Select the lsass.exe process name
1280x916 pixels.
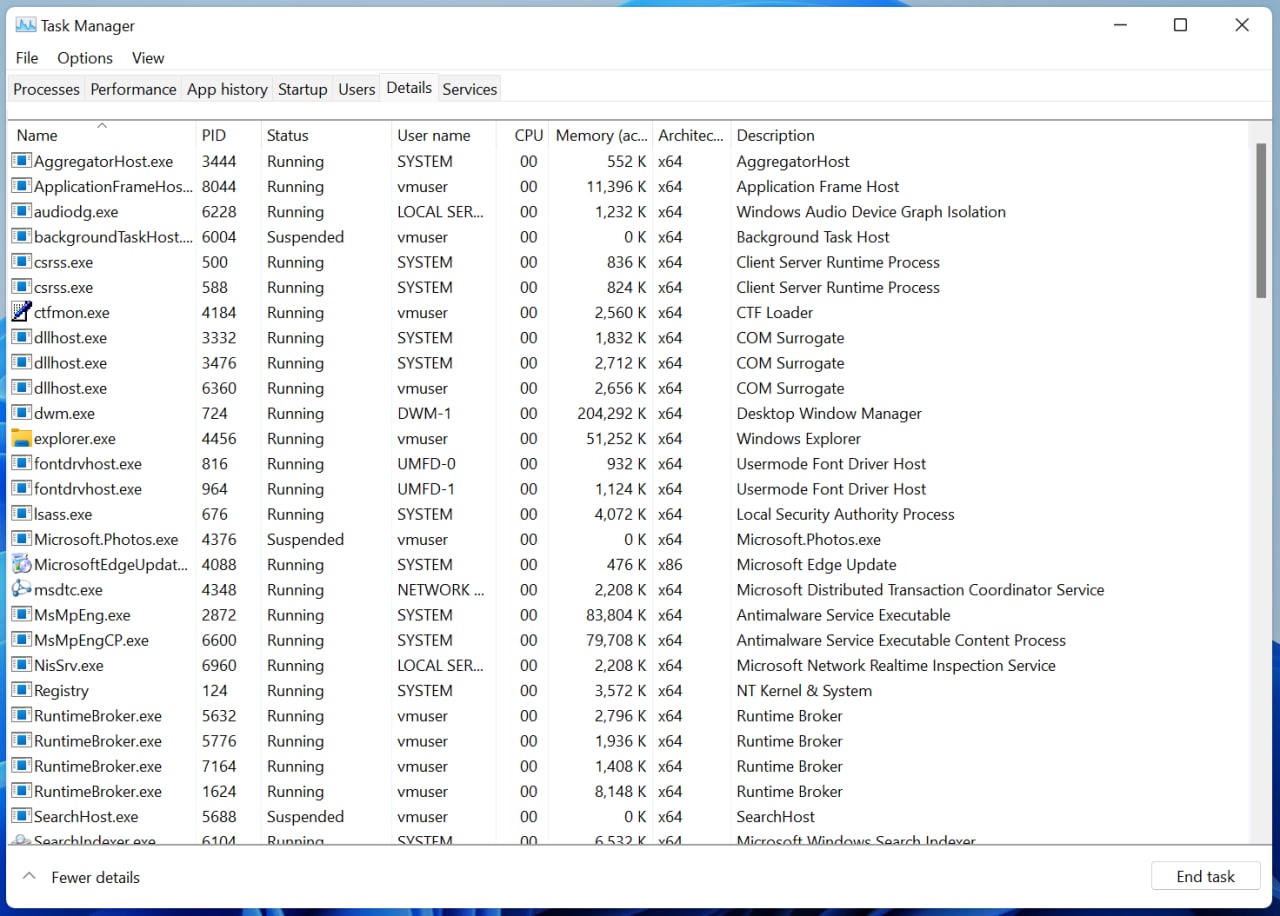pyautogui.click(x=63, y=514)
